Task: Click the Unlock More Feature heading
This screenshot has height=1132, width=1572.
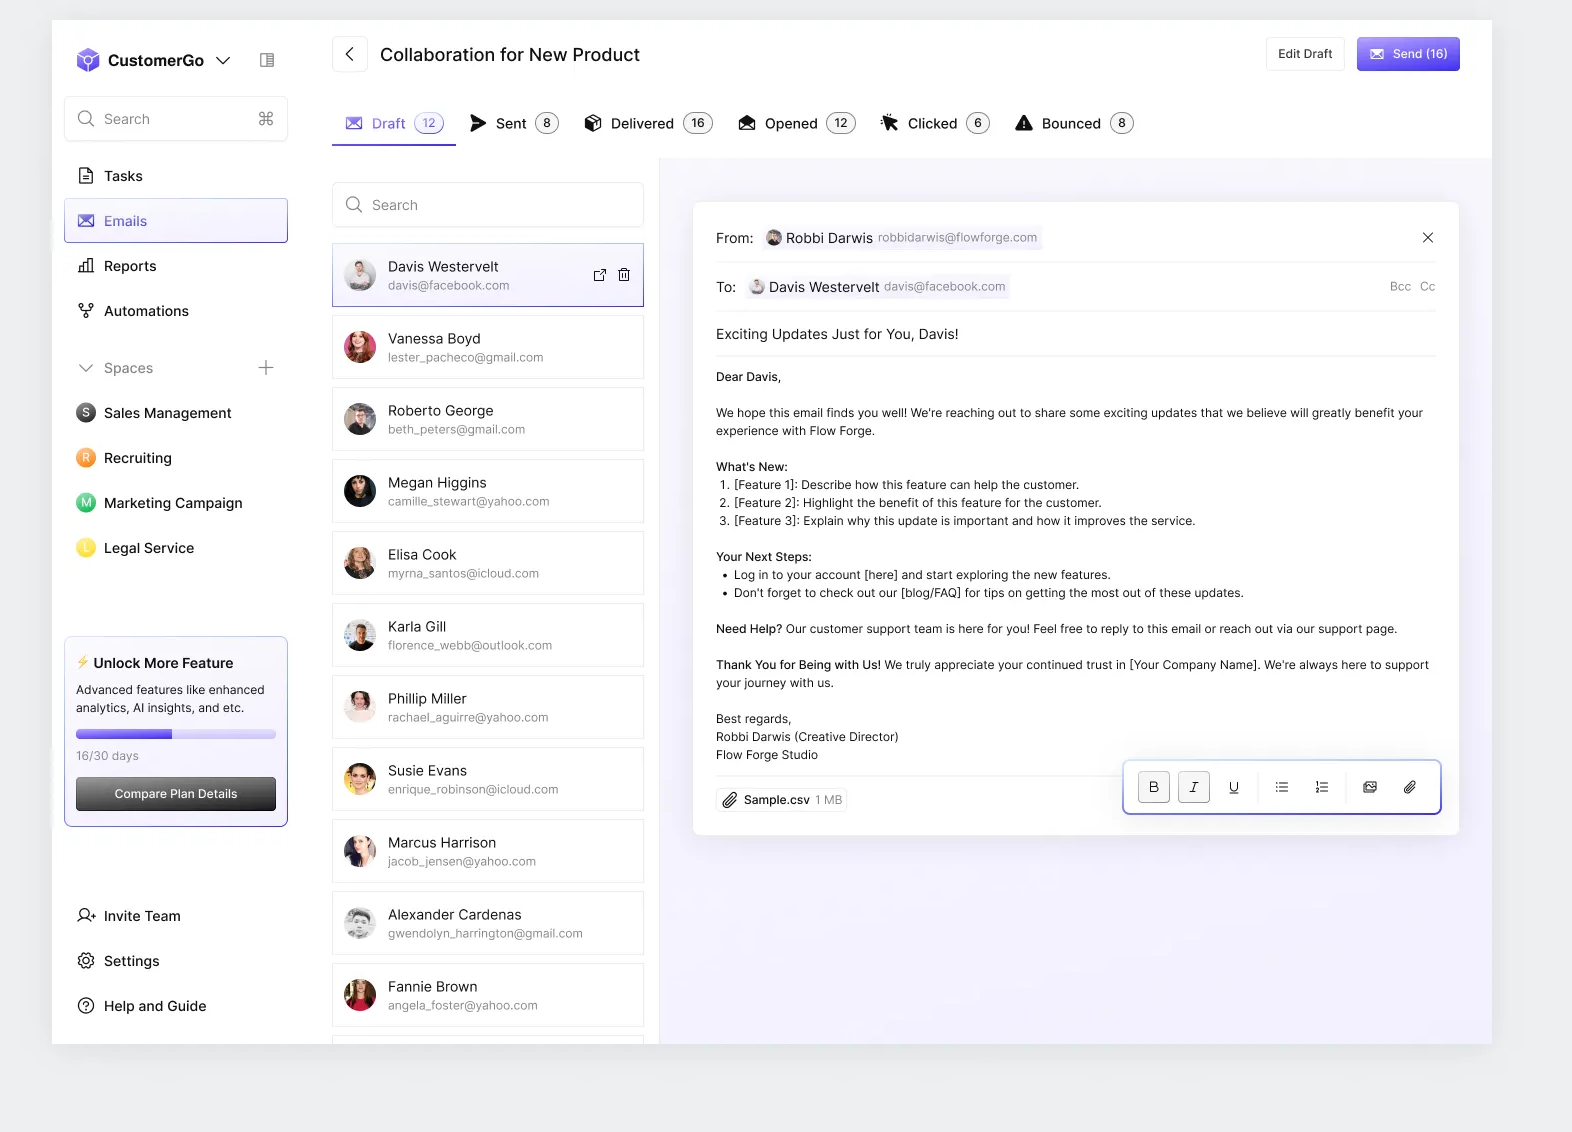Action: coord(163,663)
